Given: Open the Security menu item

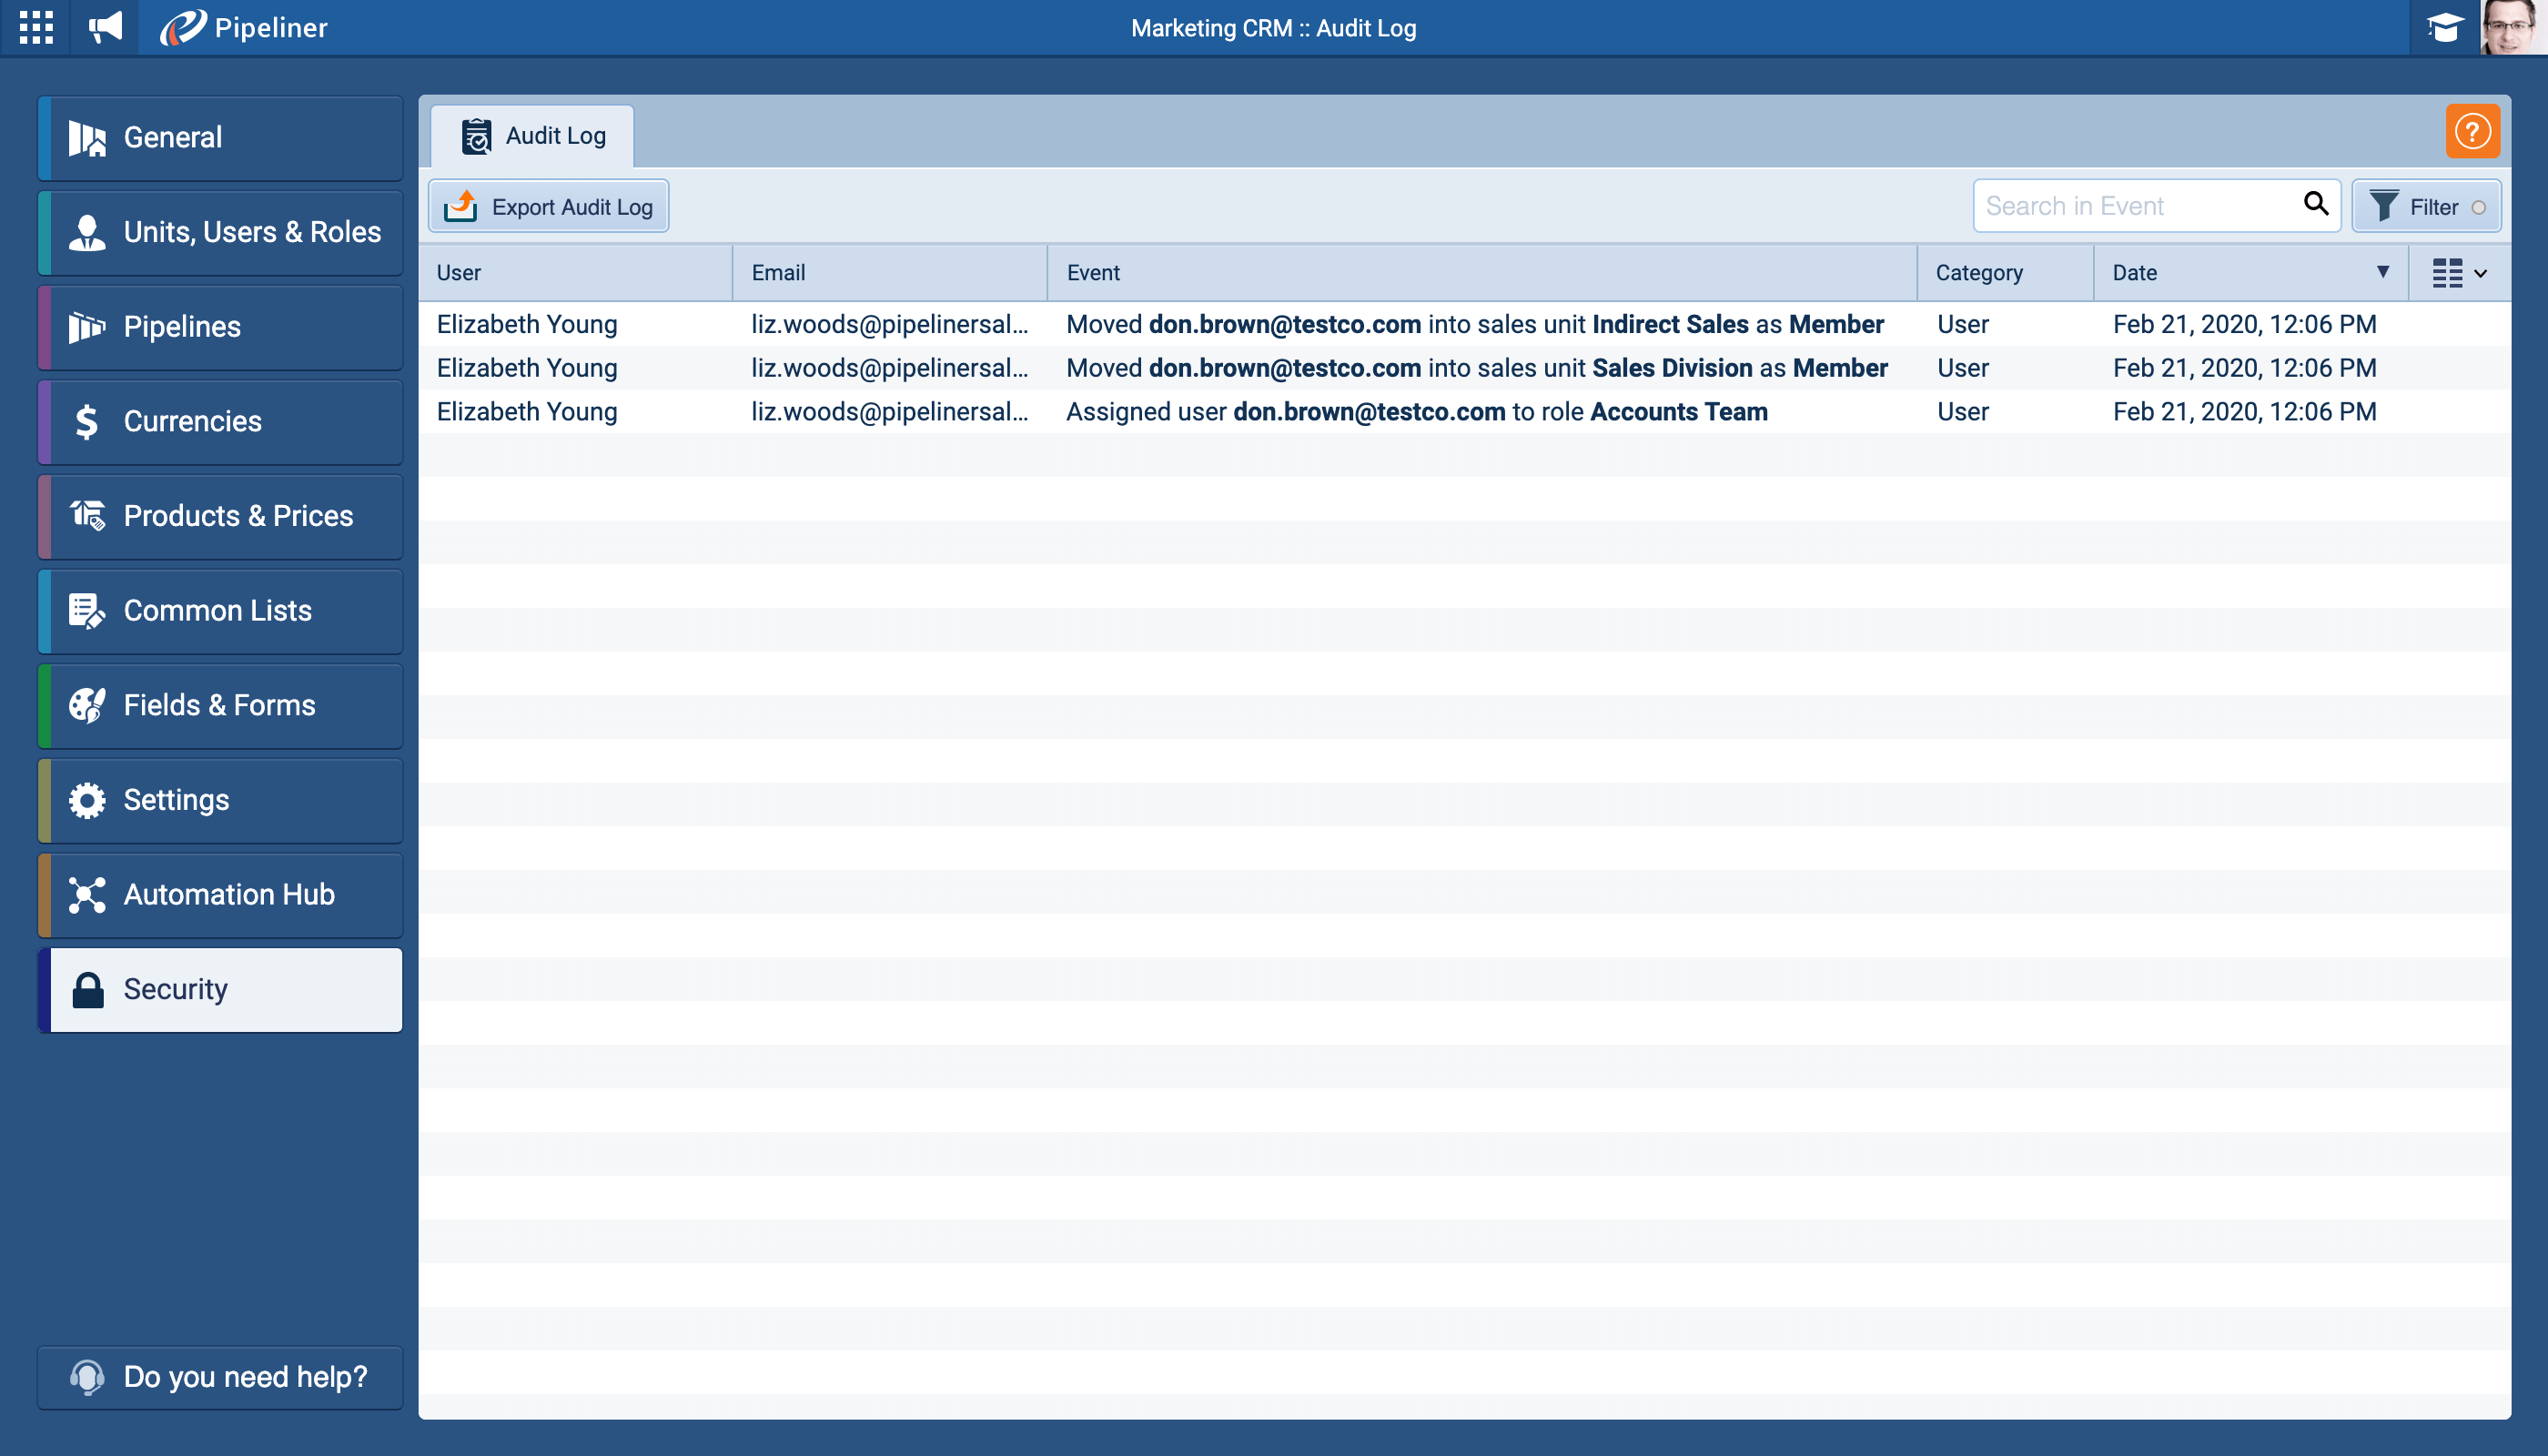Looking at the screenshot, I should [221, 990].
